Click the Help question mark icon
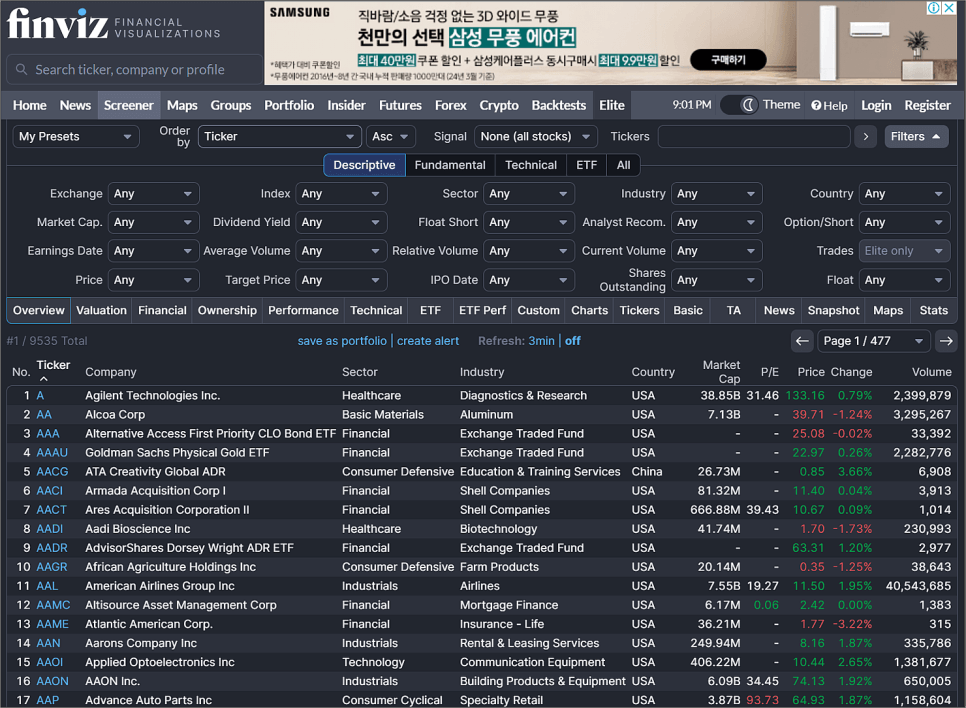Viewport: 966px width, 708px height. tap(816, 105)
